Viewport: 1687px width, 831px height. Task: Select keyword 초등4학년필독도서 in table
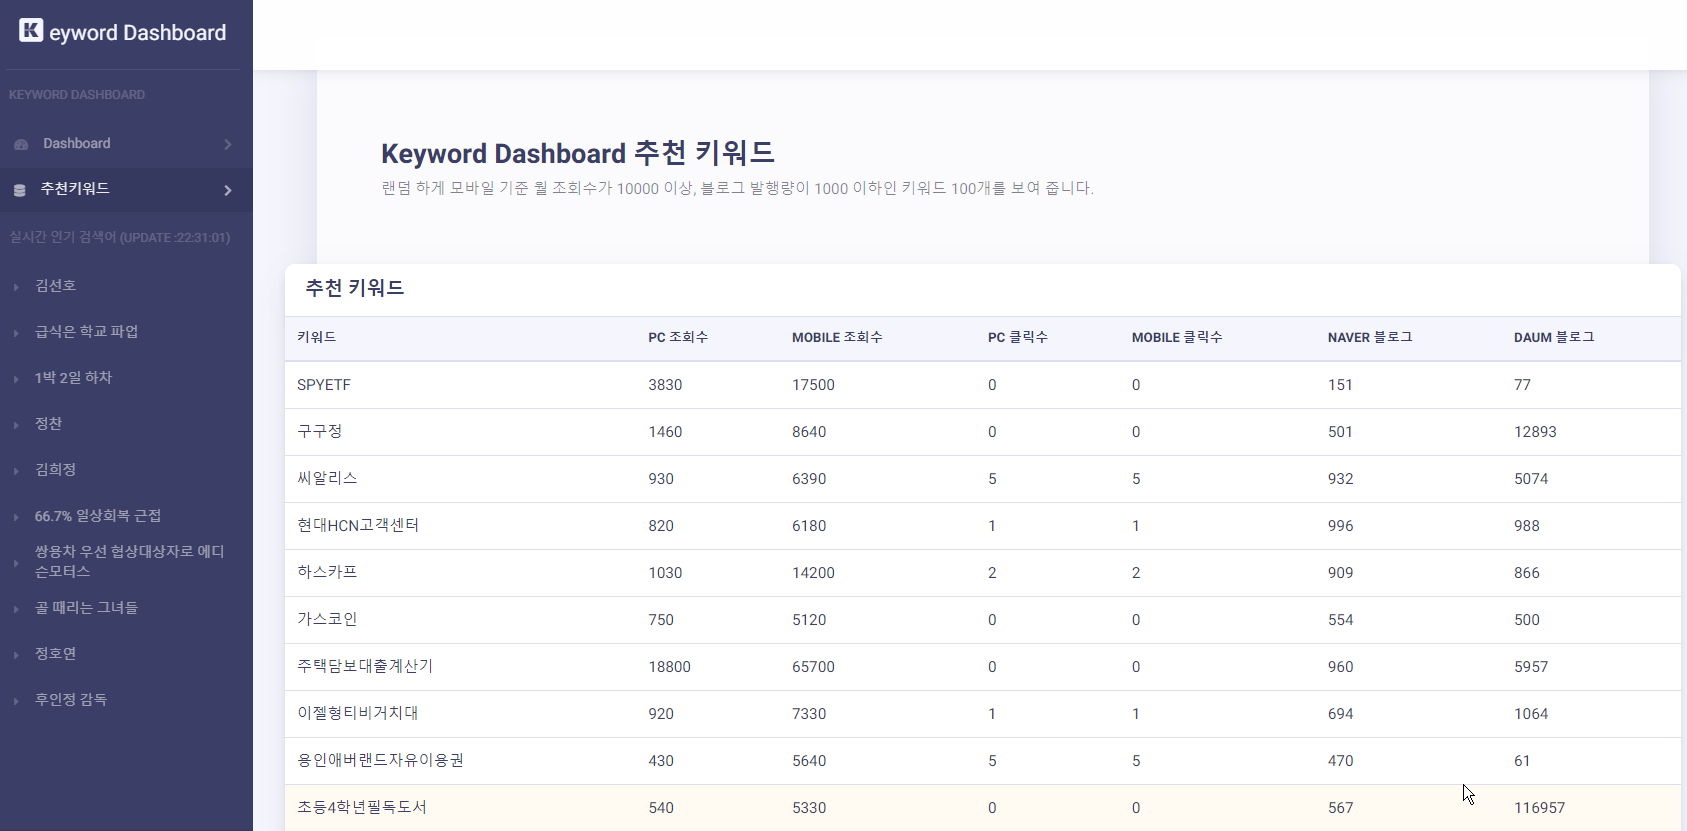[x=362, y=807]
